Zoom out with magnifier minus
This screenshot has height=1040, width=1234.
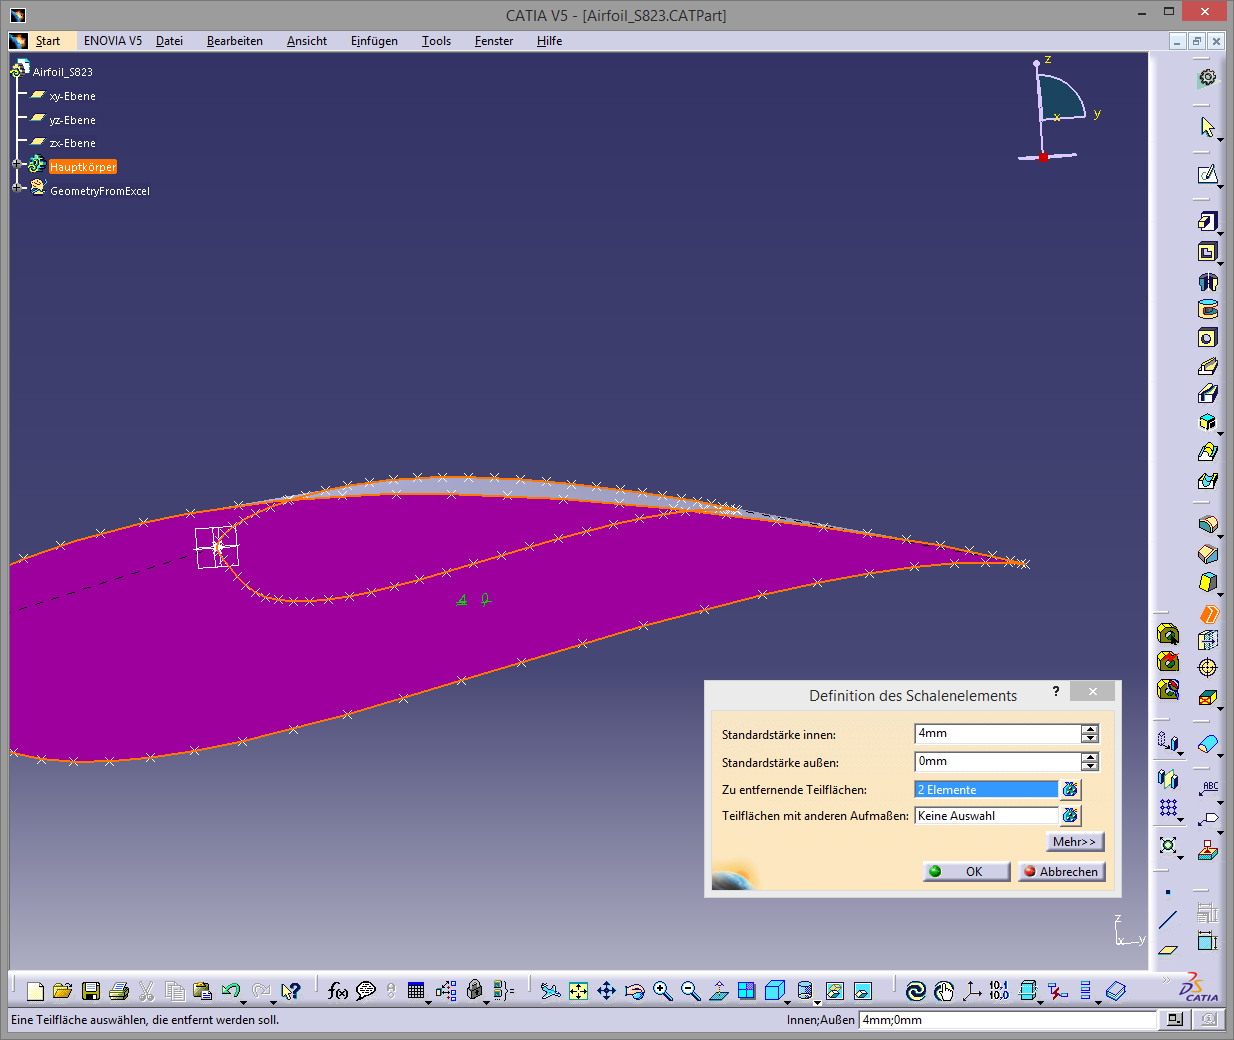(x=690, y=991)
